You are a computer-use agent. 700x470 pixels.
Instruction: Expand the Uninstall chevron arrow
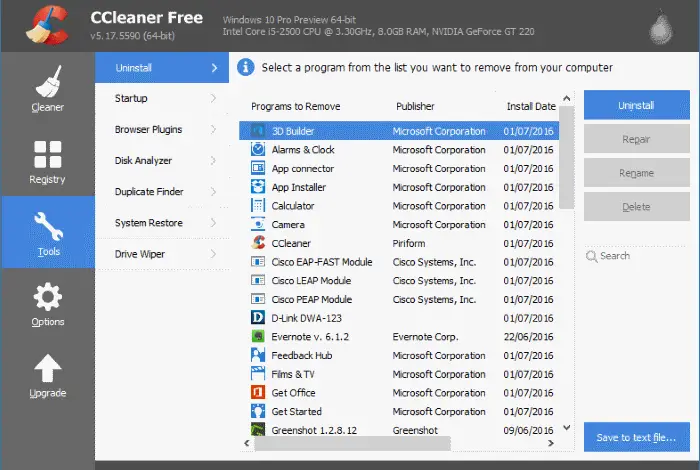pyautogui.click(x=214, y=68)
